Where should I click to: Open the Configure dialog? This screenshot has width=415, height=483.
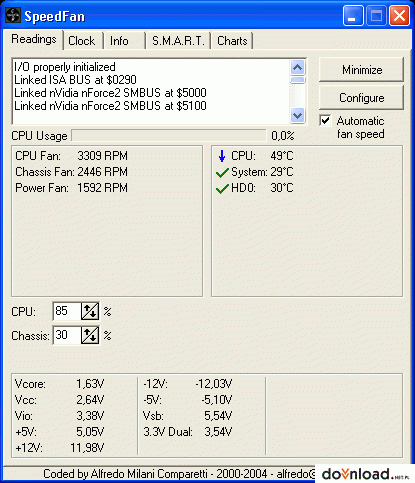click(x=362, y=98)
